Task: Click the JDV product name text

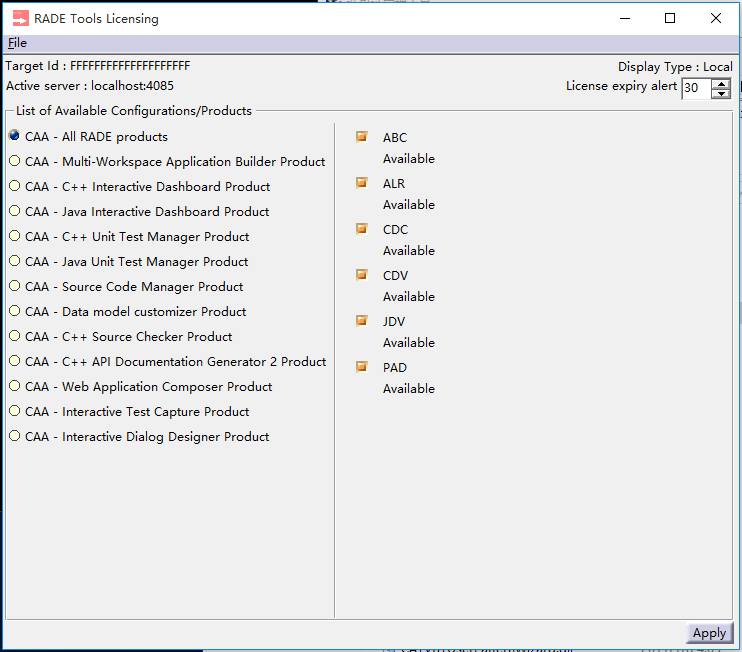Action: click(394, 322)
